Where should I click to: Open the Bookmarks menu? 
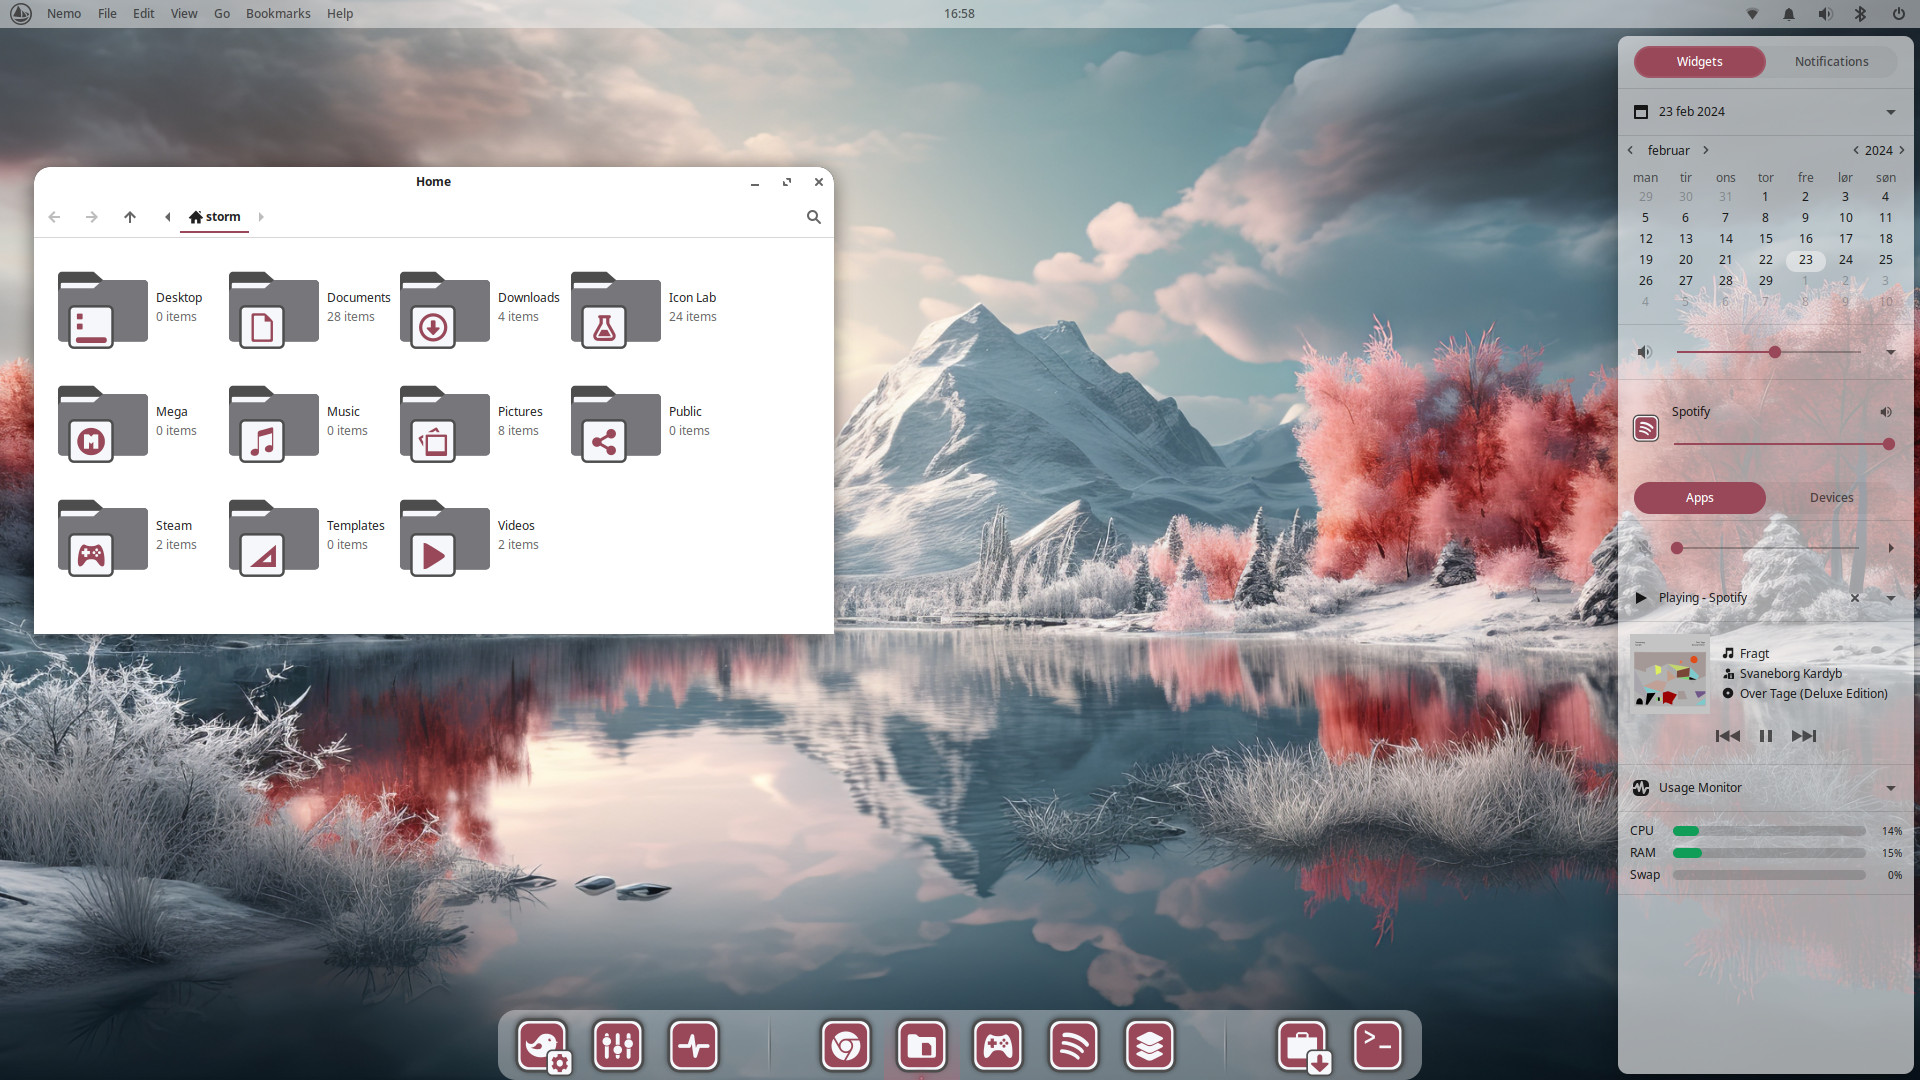pos(278,14)
